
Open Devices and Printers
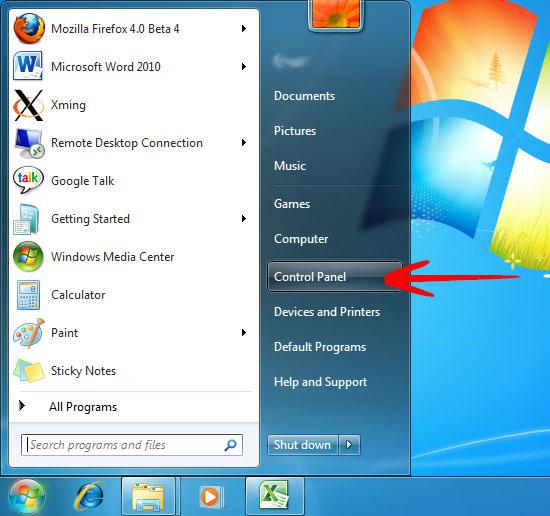click(327, 311)
